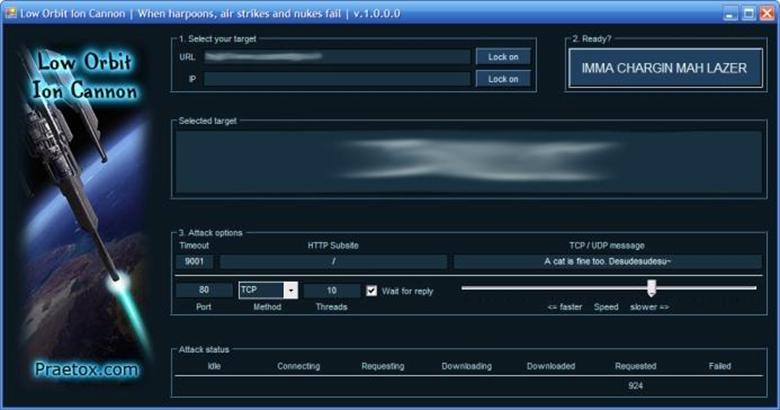Focus the IP address input field
This screenshot has height=410, width=780.
(337, 79)
